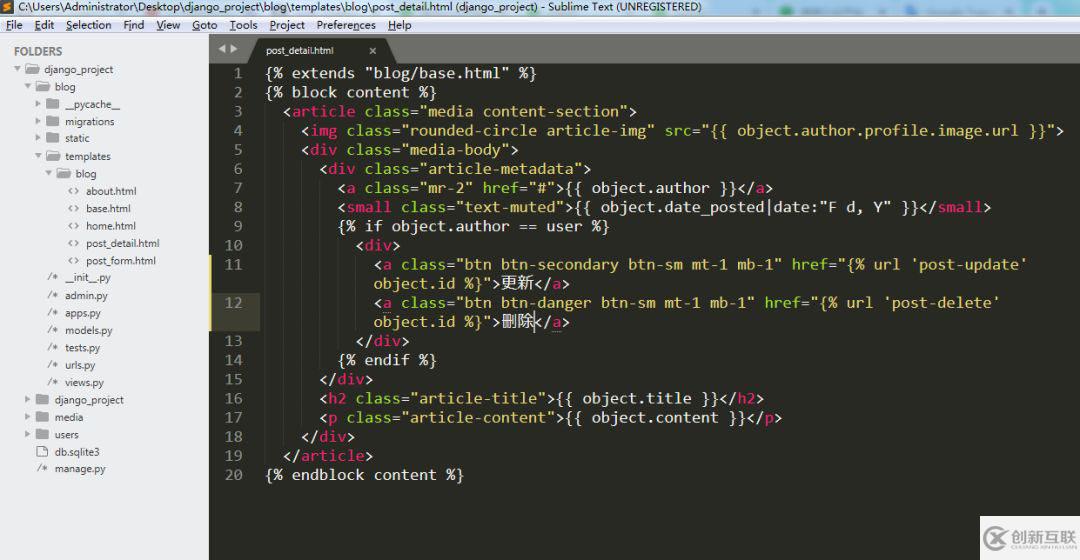Close the post_detail.html tab
This screenshot has height=560, width=1080.
pyautogui.click(x=373, y=51)
